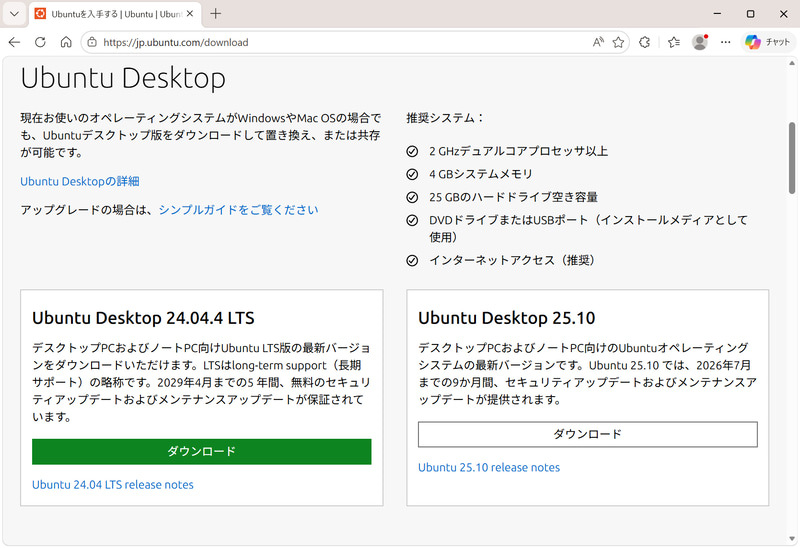Click checkmark icon beside 4 GB memory

(412, 175)
